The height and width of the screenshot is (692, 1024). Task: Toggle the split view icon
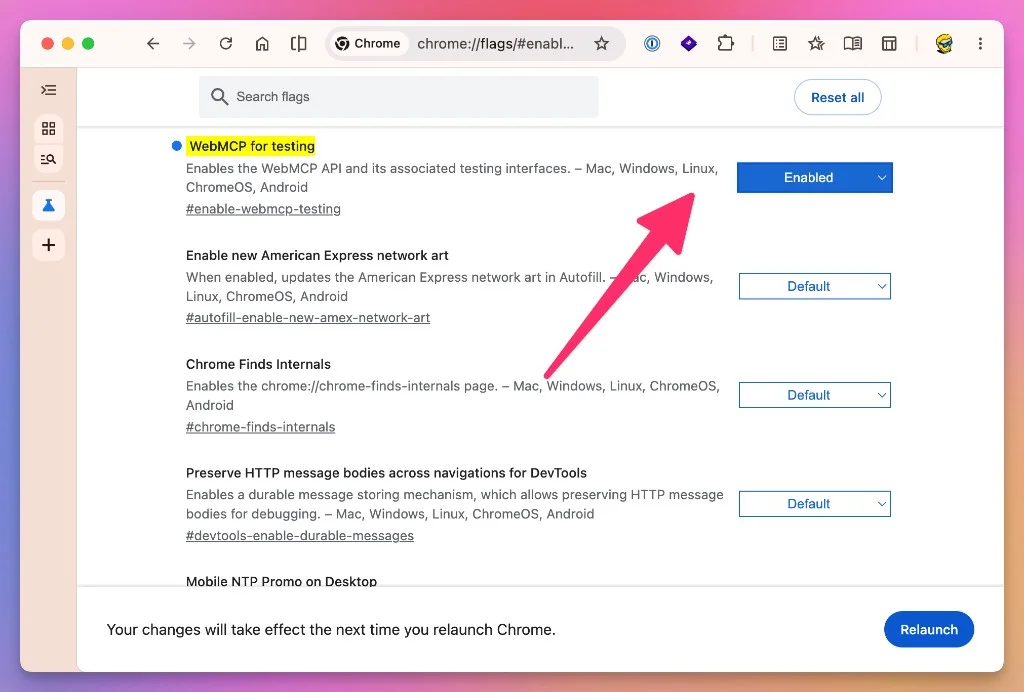tap(298, 44)
